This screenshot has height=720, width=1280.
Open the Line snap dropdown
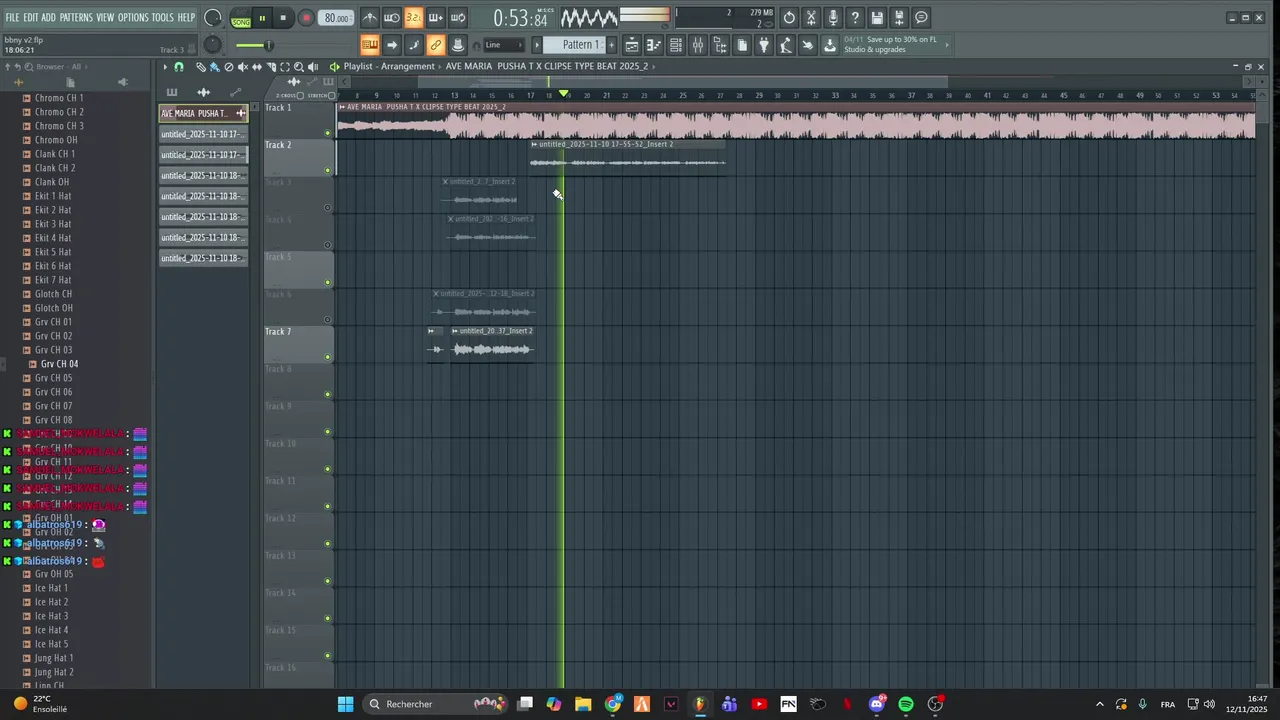[504, 44]
